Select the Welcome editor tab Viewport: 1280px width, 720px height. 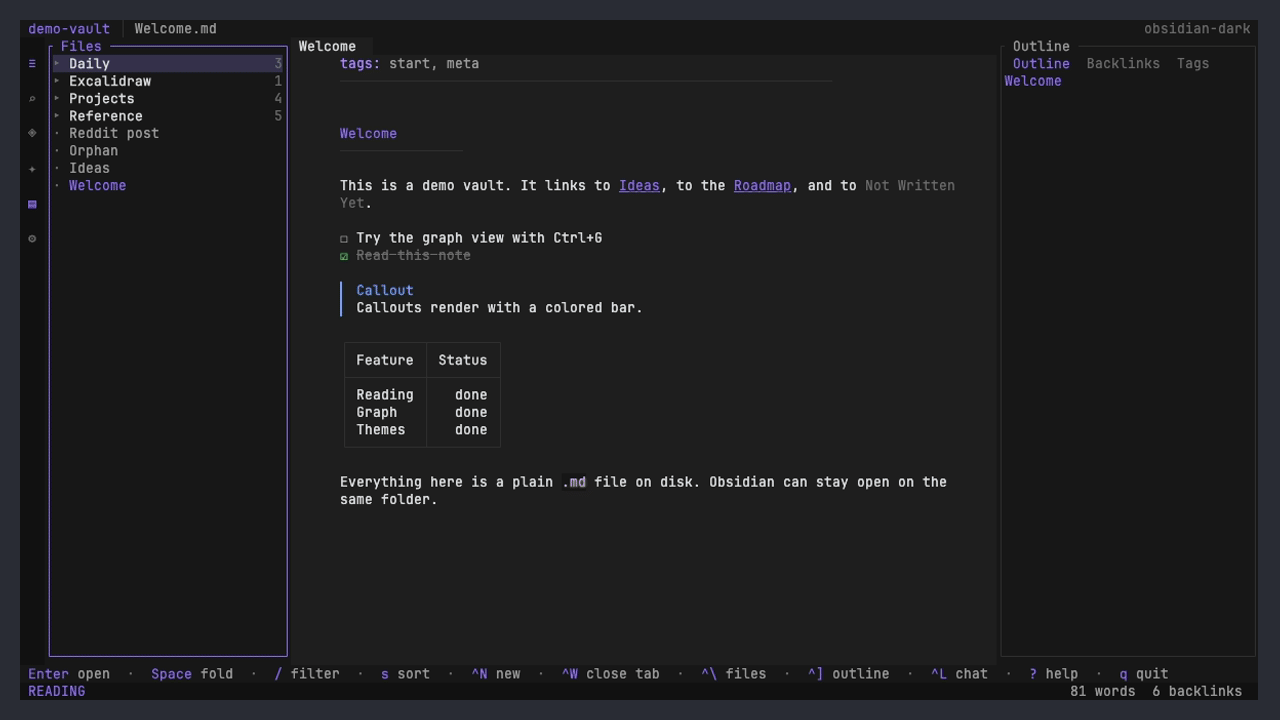[327, 46]
